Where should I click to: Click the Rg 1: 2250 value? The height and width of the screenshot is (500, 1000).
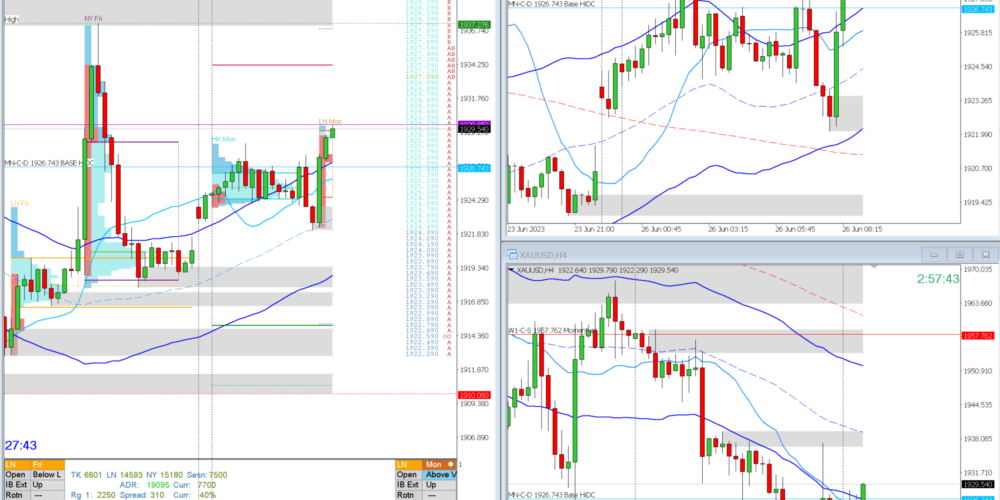[x=93, y=496]
